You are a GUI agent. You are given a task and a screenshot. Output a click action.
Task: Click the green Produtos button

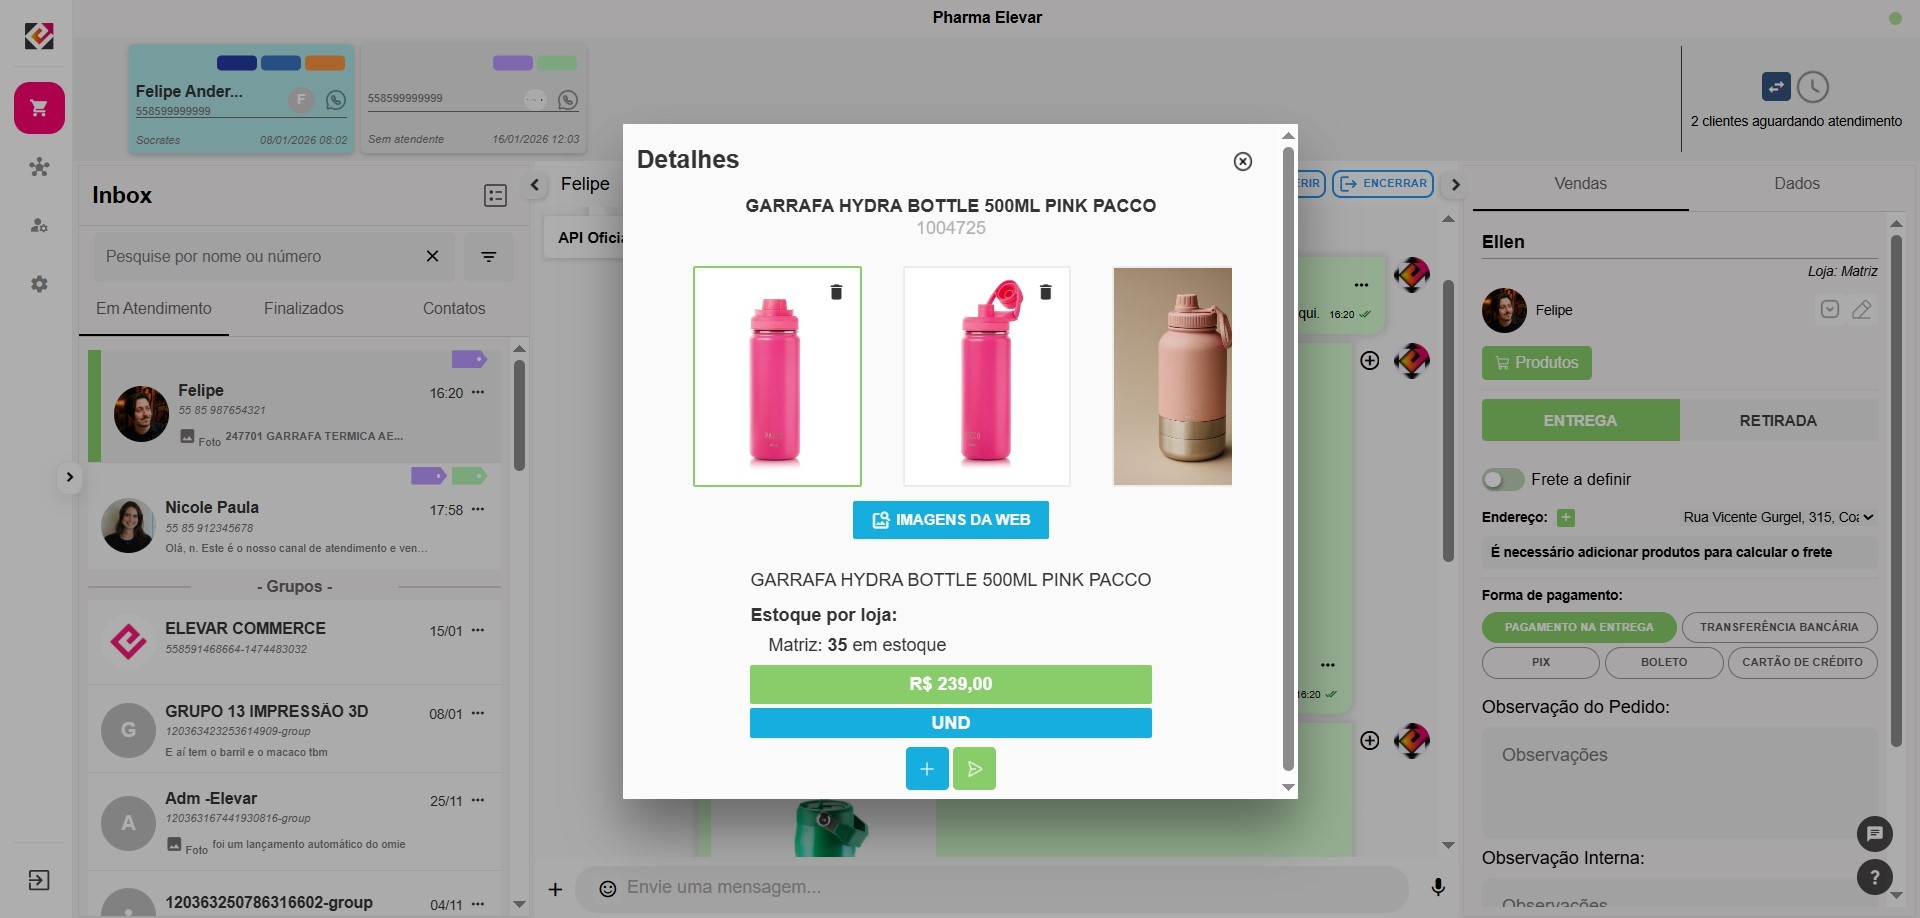1537,363
